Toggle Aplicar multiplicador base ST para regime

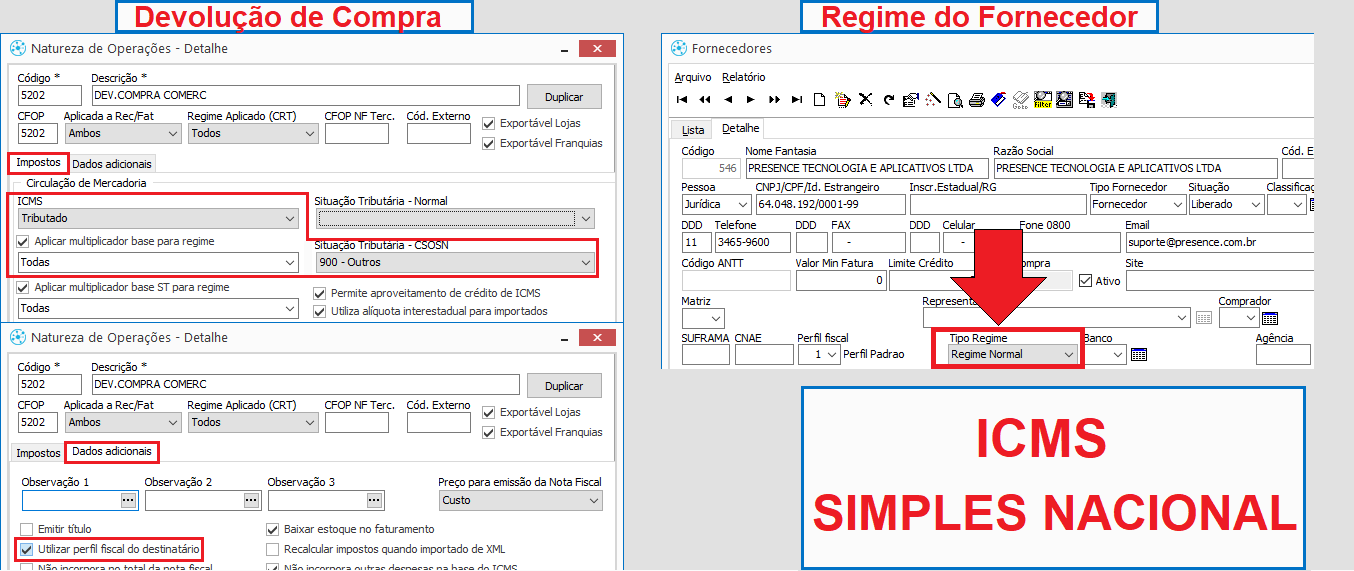pos(24,287)
